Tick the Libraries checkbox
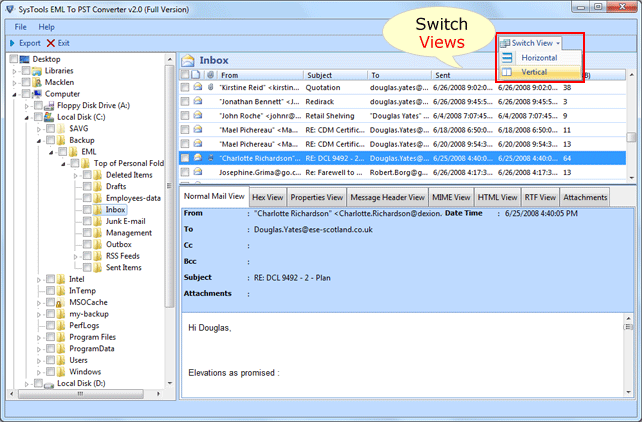642x422 pixels. [26, 70]
